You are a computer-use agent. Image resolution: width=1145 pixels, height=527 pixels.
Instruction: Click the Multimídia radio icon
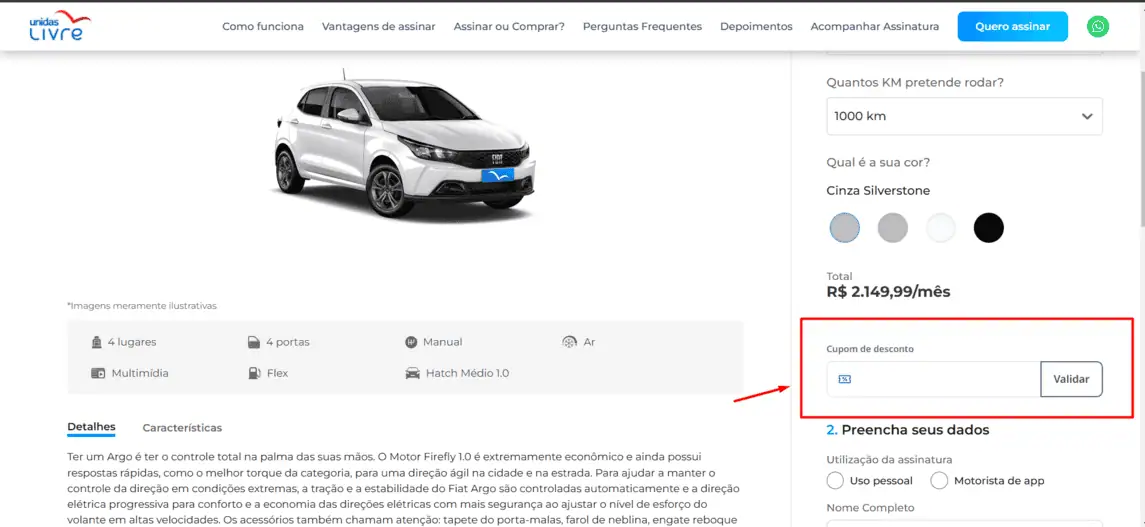coord(98,373)
